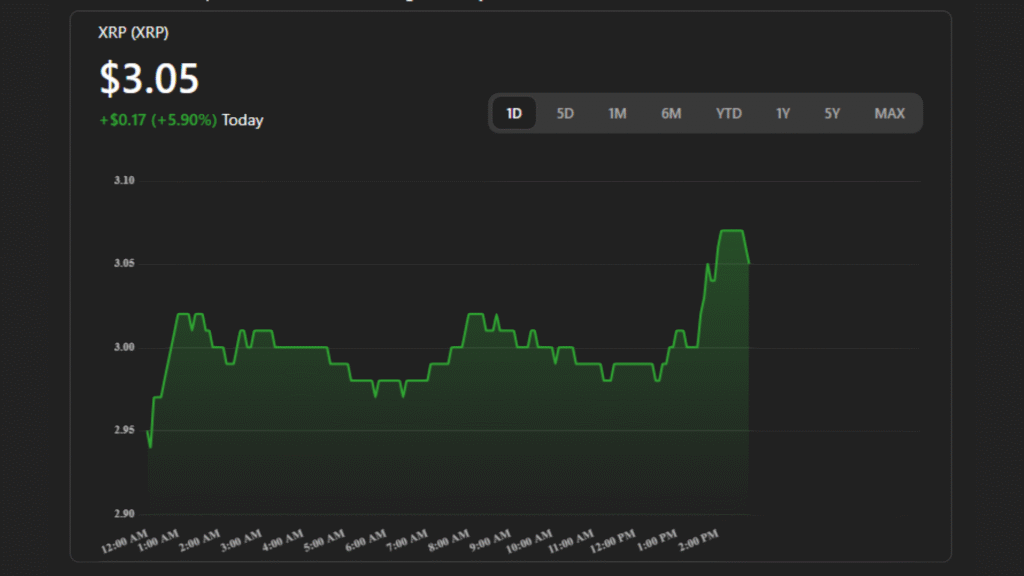
Task: Open the 6M chart range
Action: click(x=671, y=114)
